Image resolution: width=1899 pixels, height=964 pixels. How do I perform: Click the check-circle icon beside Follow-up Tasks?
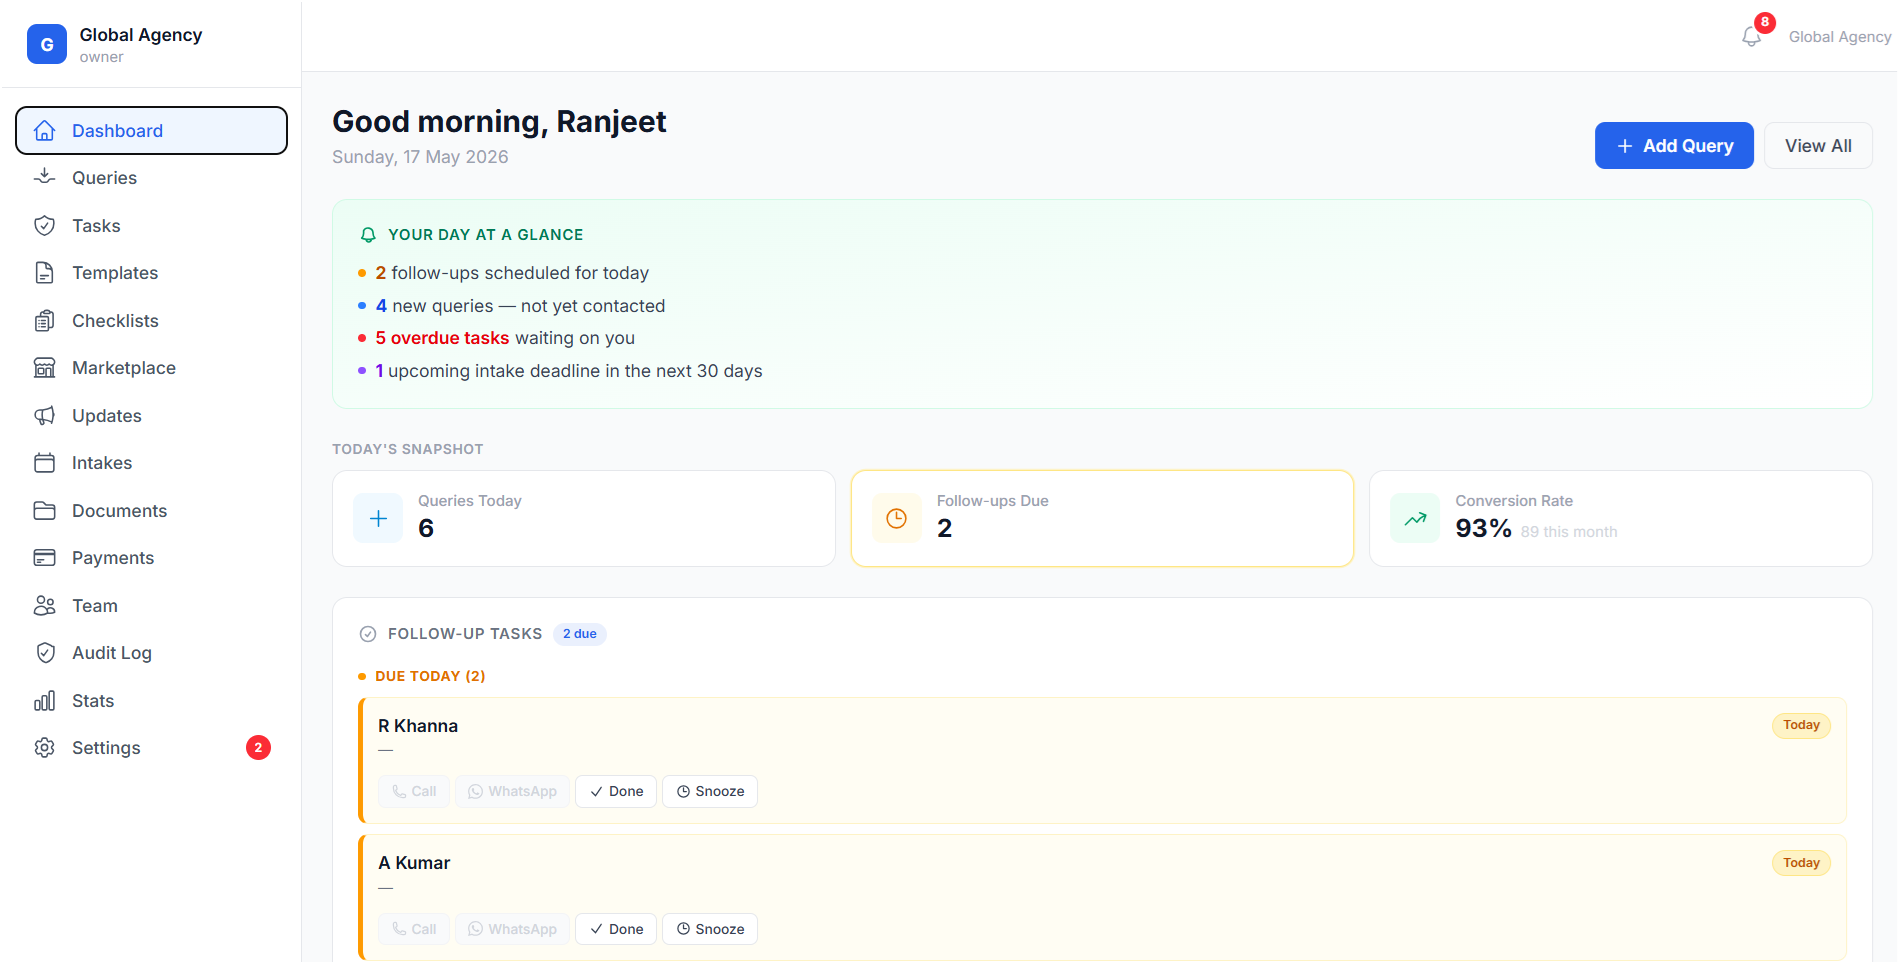pos(368,634)
